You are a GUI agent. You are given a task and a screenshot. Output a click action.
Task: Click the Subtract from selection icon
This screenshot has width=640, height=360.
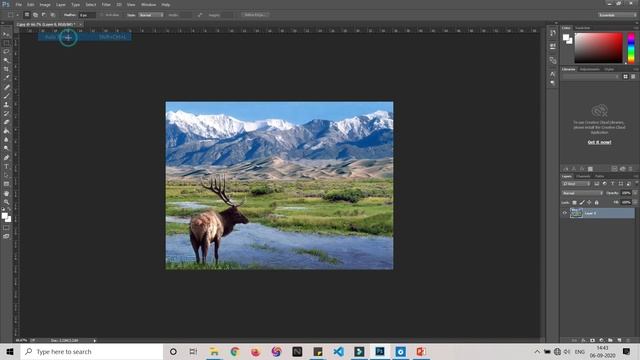(x=44, y=15)
